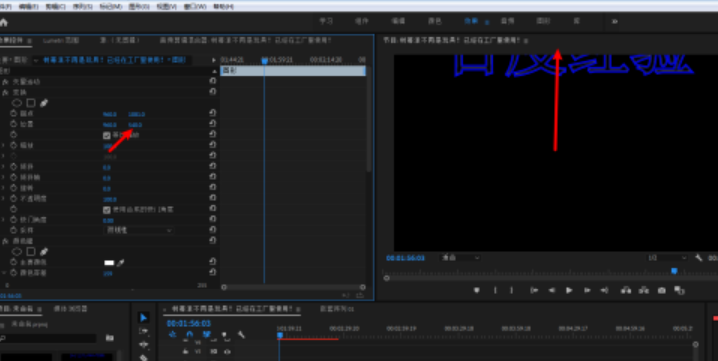This screenshot has width=718, height=361.
Task: Reset the Color Key effect
Action: [213, 241]
